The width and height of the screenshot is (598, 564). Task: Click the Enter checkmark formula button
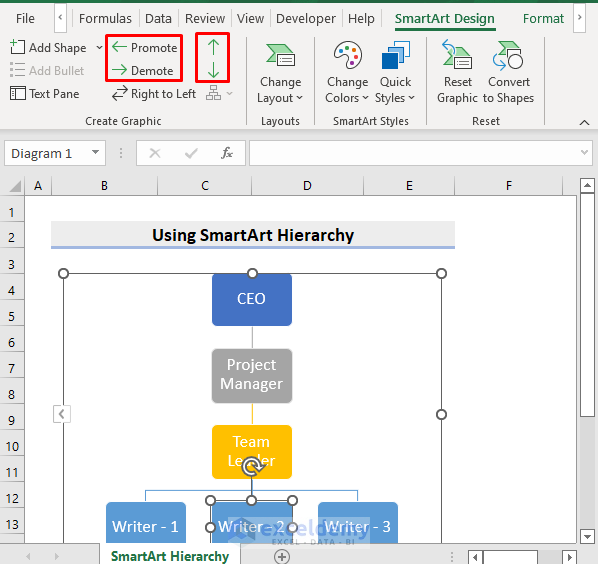coord(191,153)
